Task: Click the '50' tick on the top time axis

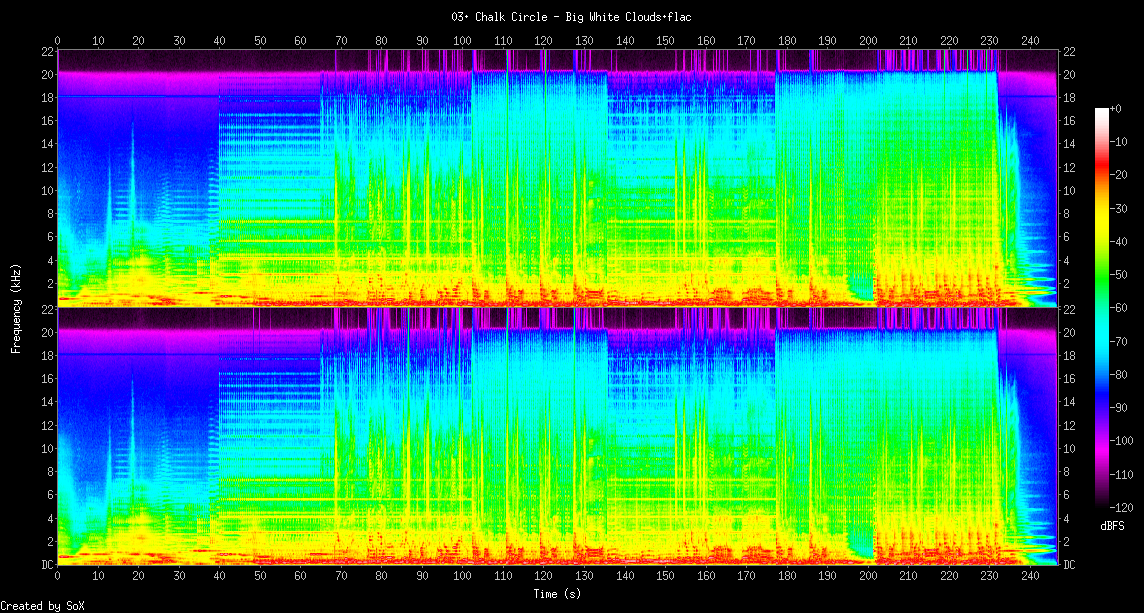Action: pos(260,41)
